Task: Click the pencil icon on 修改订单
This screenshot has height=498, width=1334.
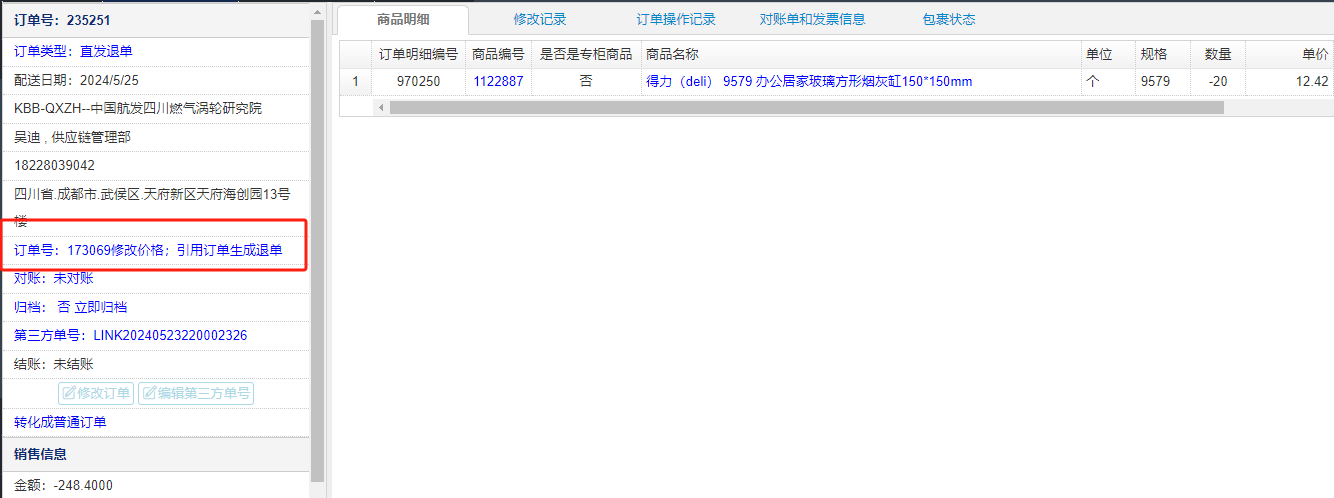Action: click(69, 393)
